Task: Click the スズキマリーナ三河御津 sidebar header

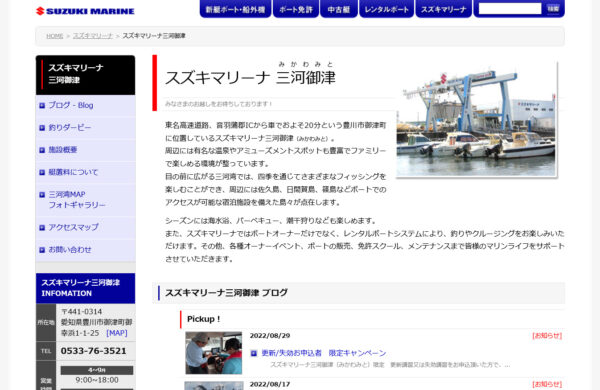Action: pos(85,75)
